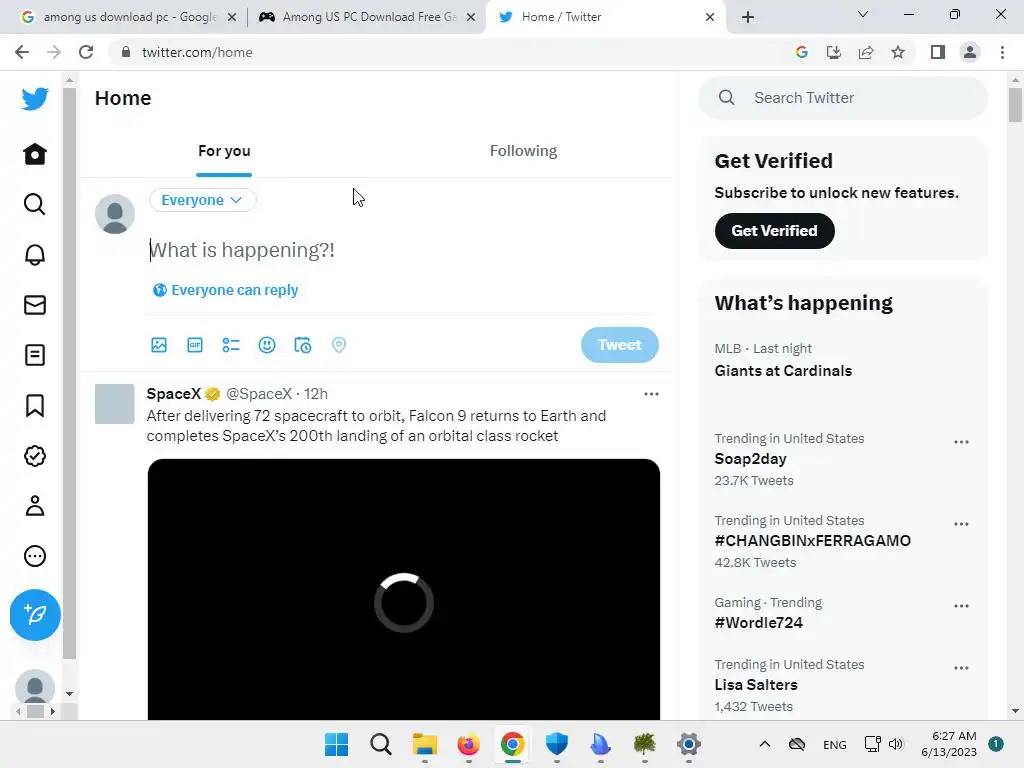Image resolution: width=1024 pixels, height=768 pixels.
Task: Change who can reply: Everyone can reply
Action: point(225,290)
